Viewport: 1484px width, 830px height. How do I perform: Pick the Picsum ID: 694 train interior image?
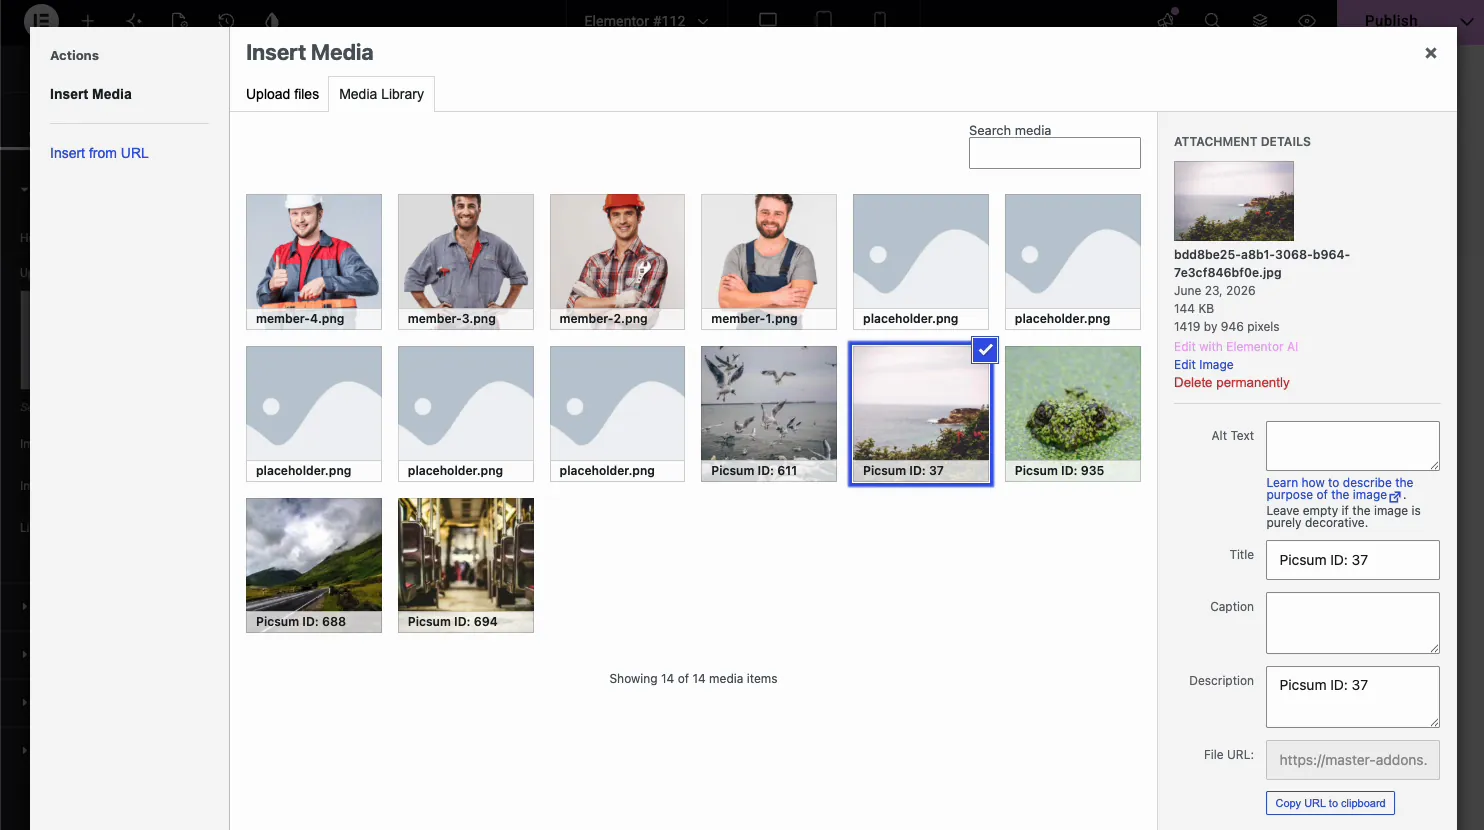[466, 565]
